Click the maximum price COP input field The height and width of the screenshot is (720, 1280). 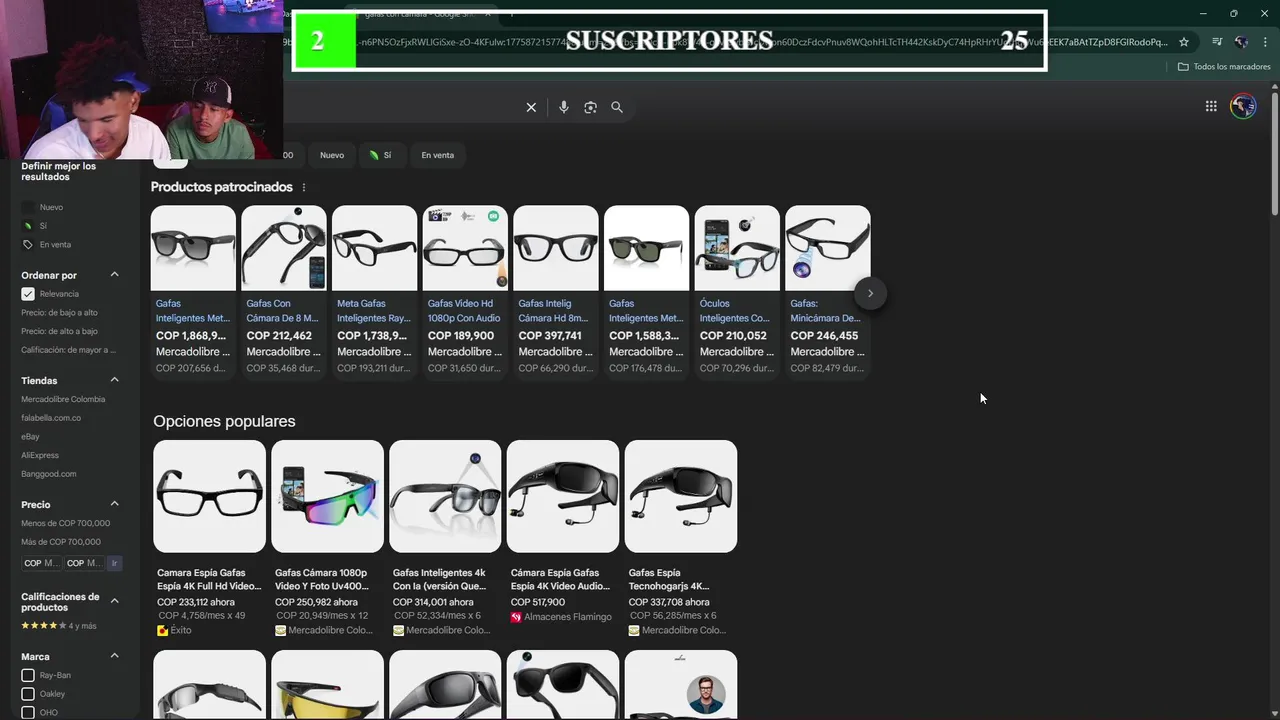(84, 563)
